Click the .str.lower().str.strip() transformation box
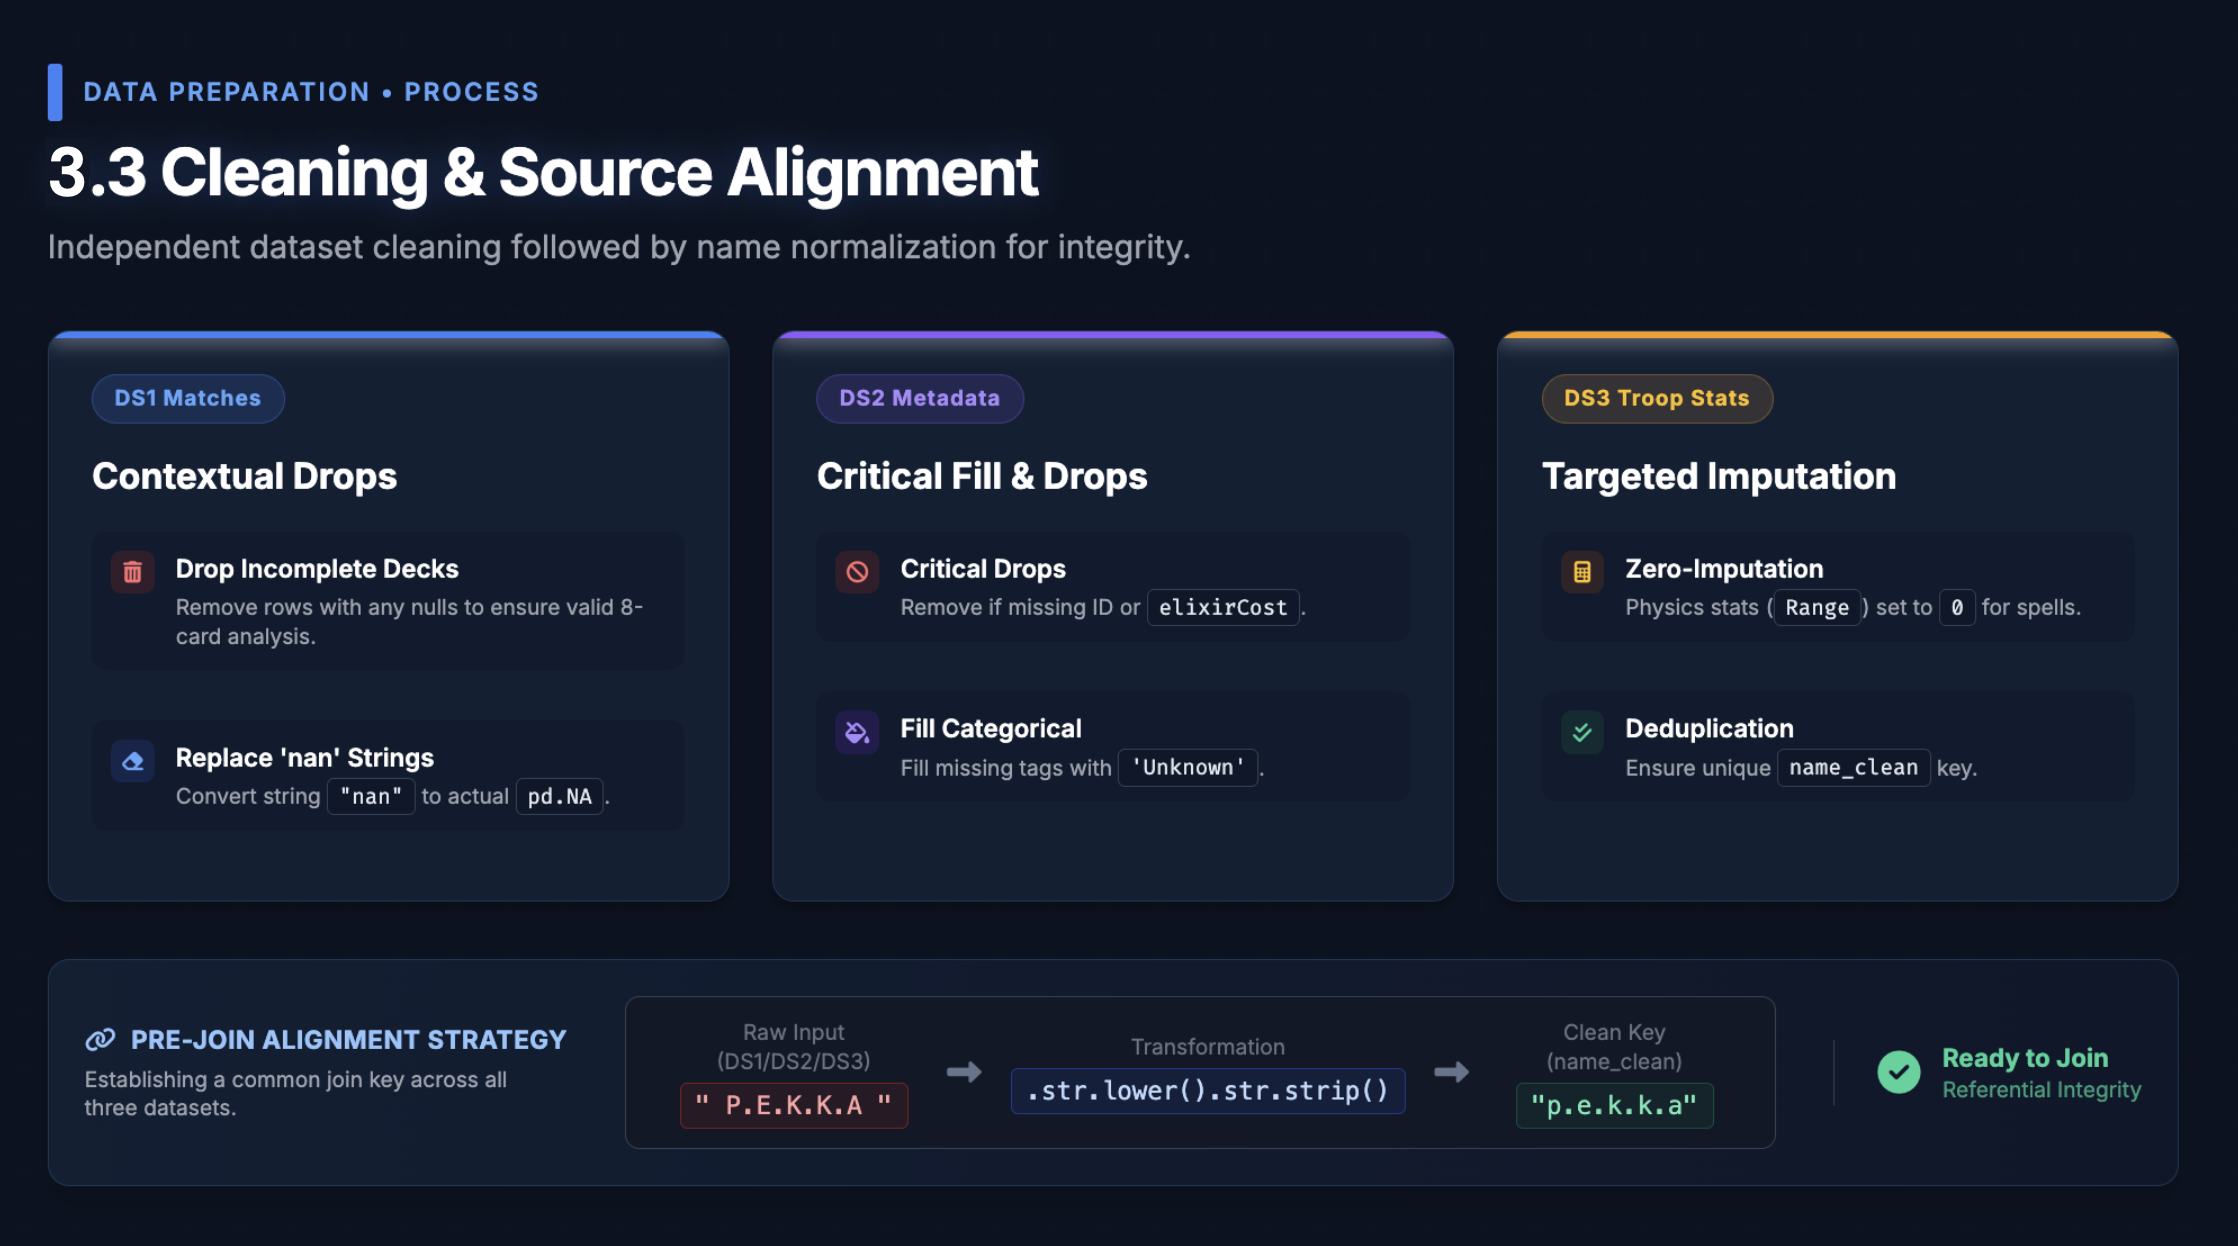The image size is (2238, 1246). pos(1208,1090)
